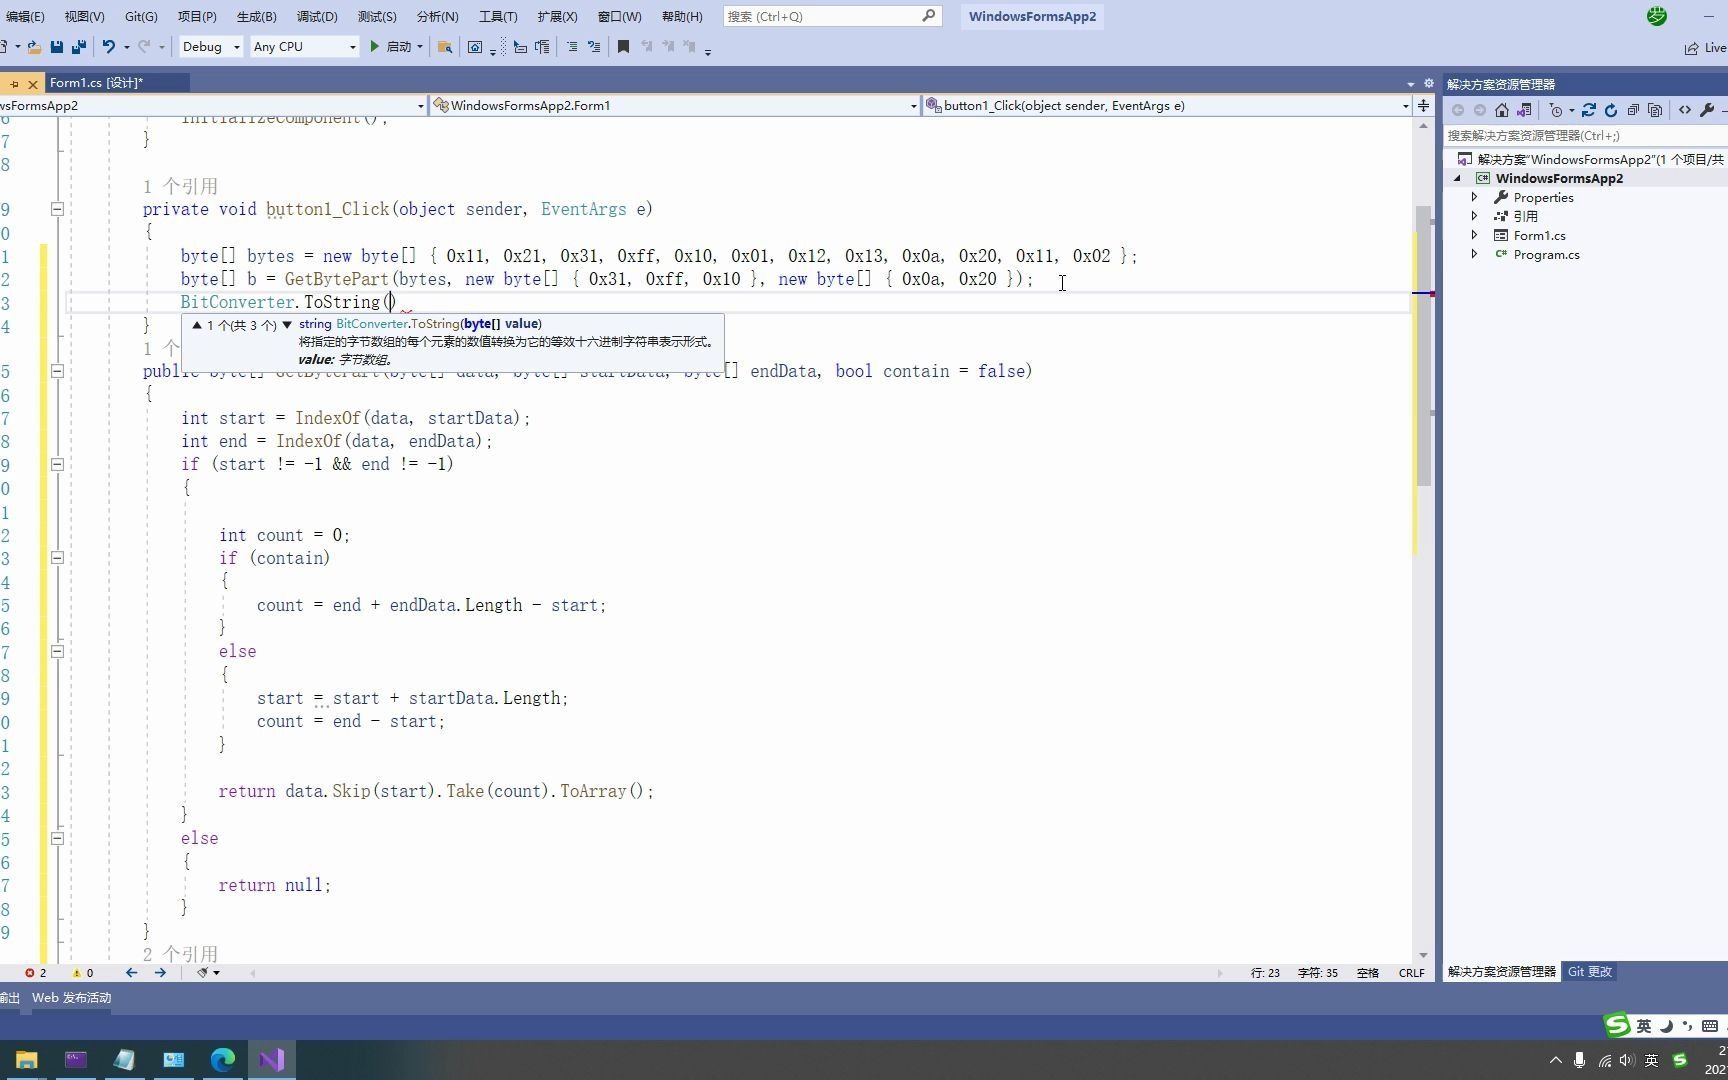Expand the Form1.cs node in Solution Explorer
Image resolution: width=1728 pixels, height=1080 pixels.
(x=1474, y=235)
